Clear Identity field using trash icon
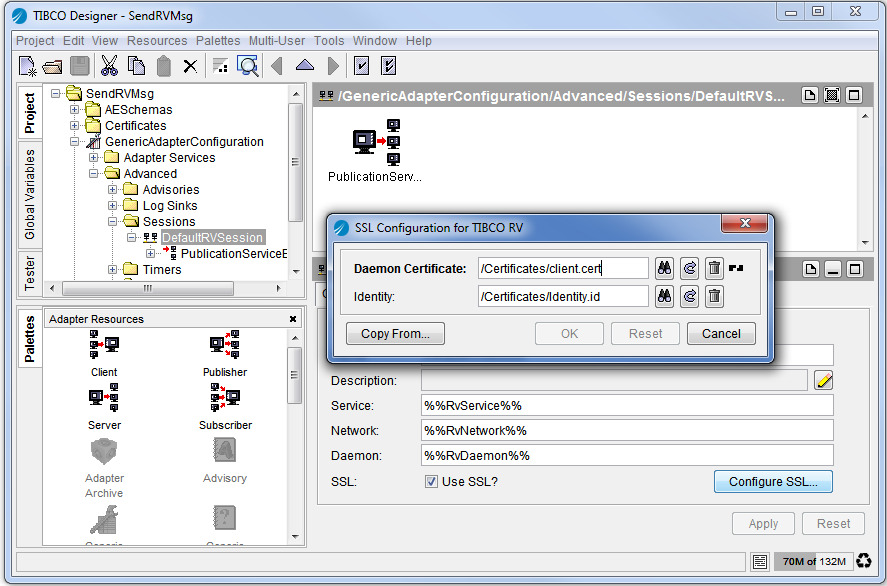The width and height of the screenshot is (887, 586). click(x=714, y=296)
